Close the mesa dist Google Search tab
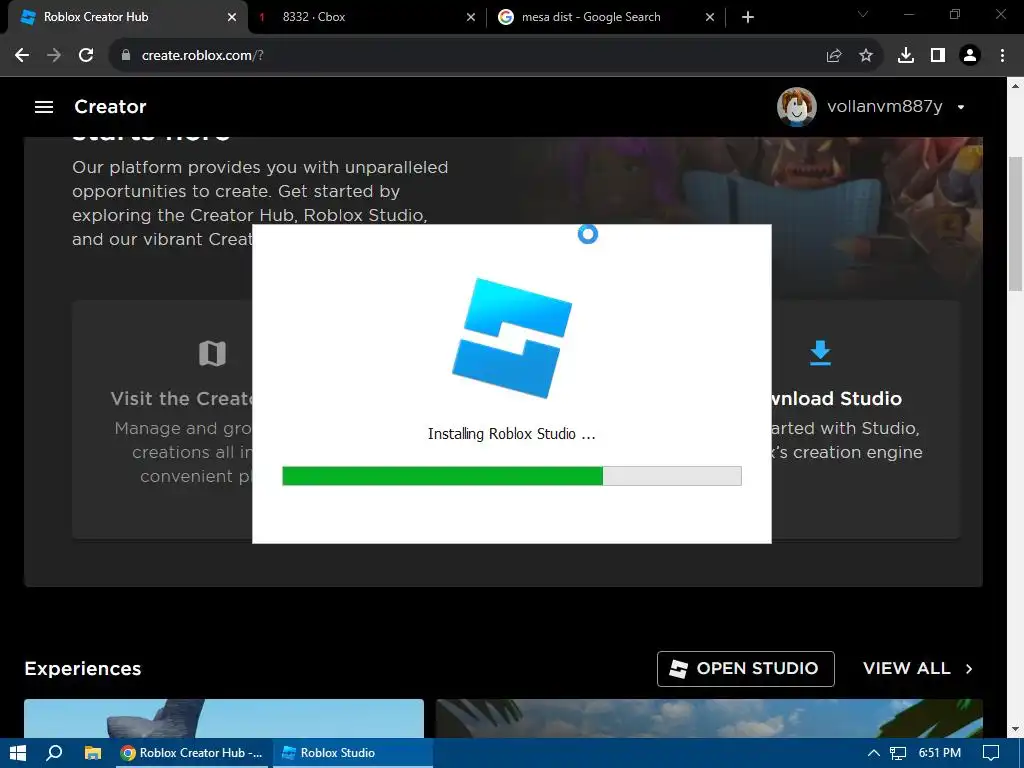 point(710,18)
